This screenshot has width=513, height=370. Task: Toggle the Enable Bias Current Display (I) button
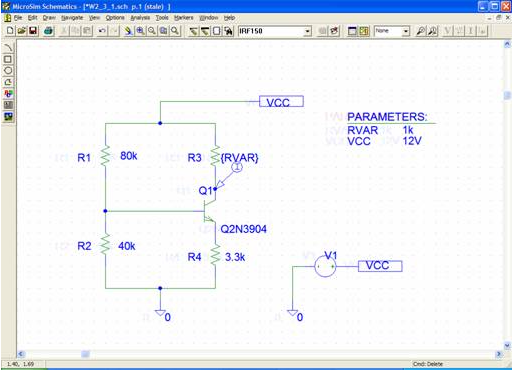(x=471, y=31)
